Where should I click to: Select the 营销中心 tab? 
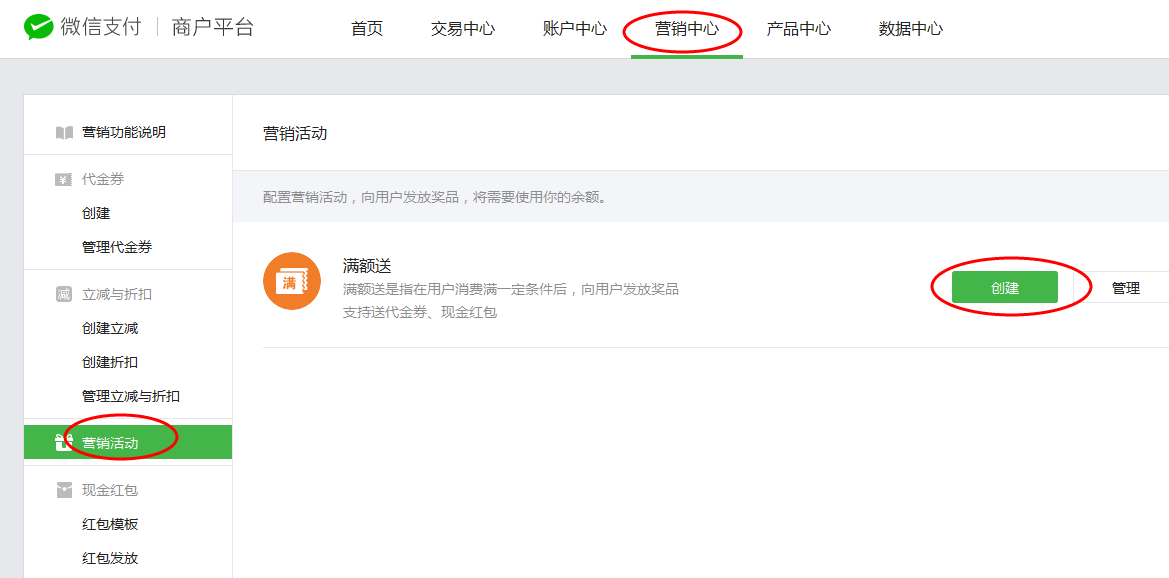coord(687,29)
